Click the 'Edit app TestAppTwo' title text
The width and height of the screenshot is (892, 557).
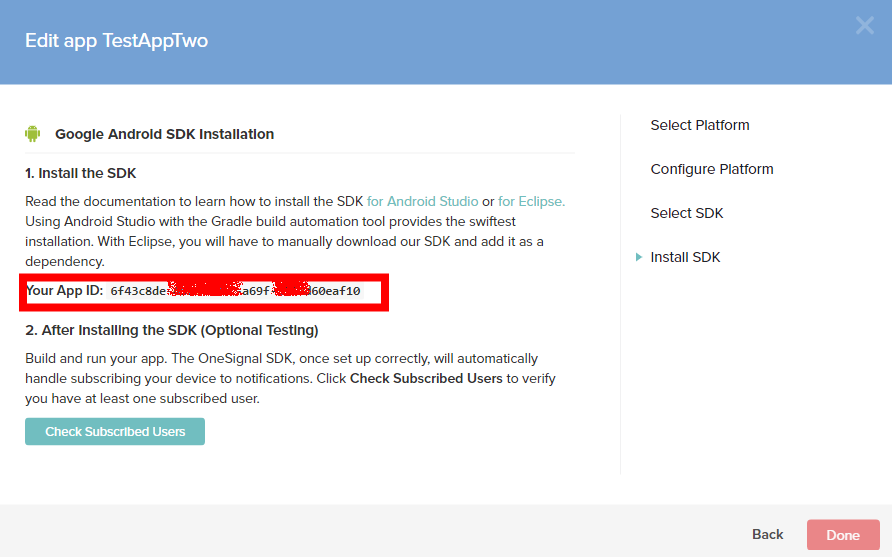coord(116,41)
